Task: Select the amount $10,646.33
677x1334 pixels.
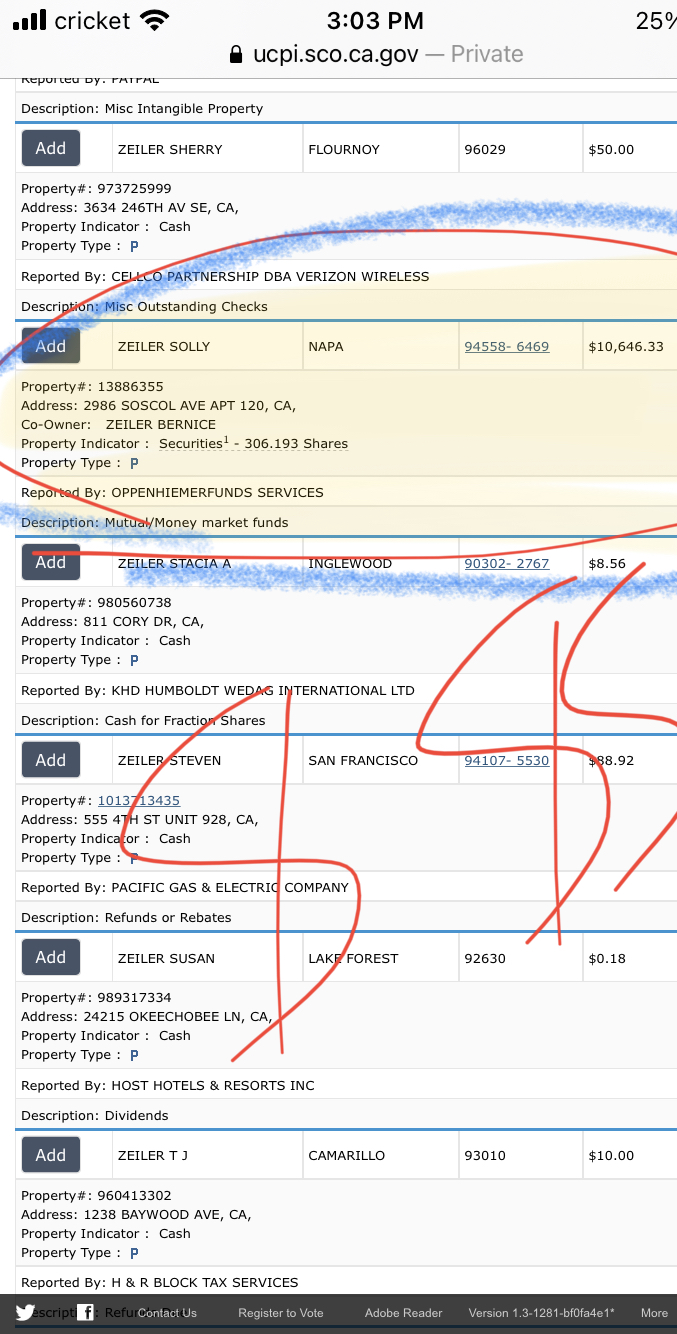Action: [626, 347]
